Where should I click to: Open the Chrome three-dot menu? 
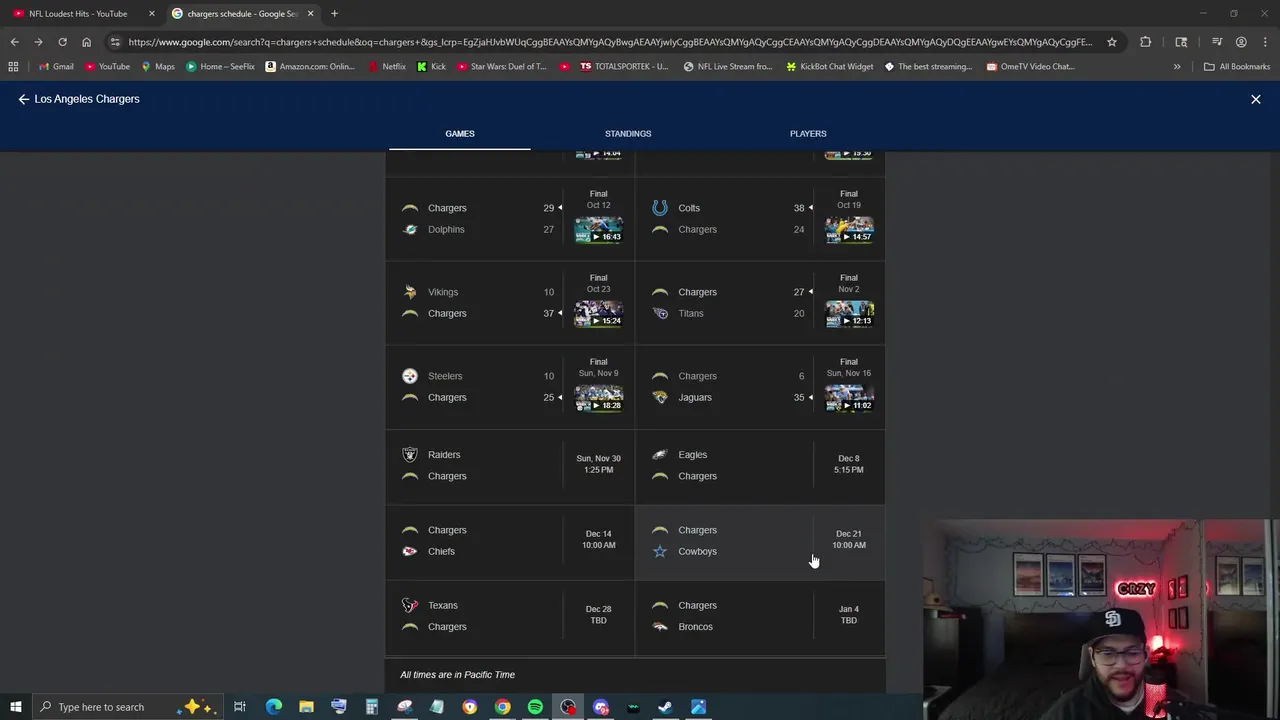pyautogui.click(x=1265, y=42)
